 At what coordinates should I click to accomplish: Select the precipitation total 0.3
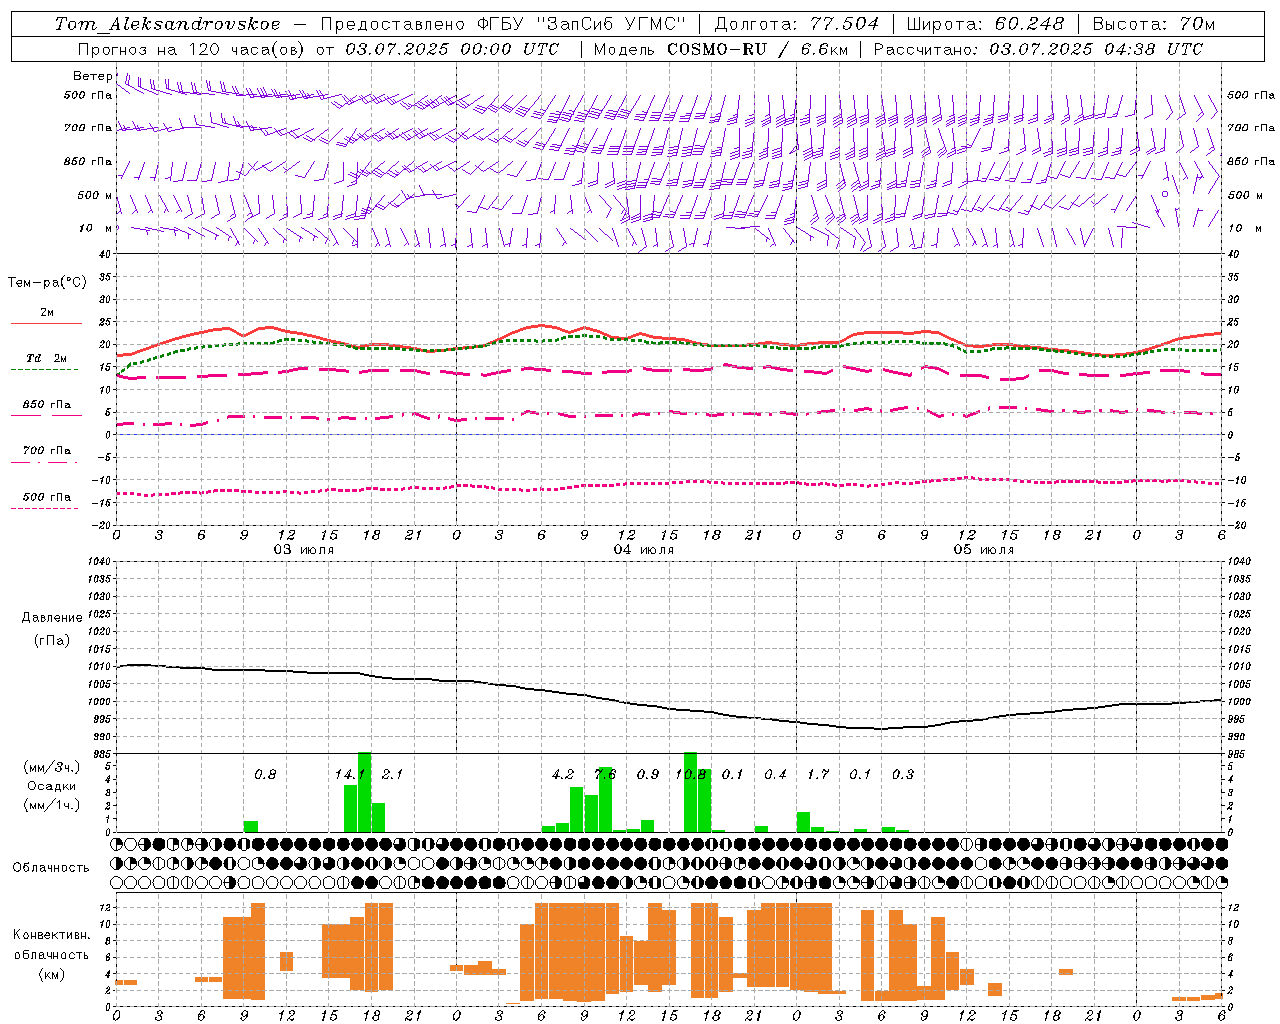(903, 775)
